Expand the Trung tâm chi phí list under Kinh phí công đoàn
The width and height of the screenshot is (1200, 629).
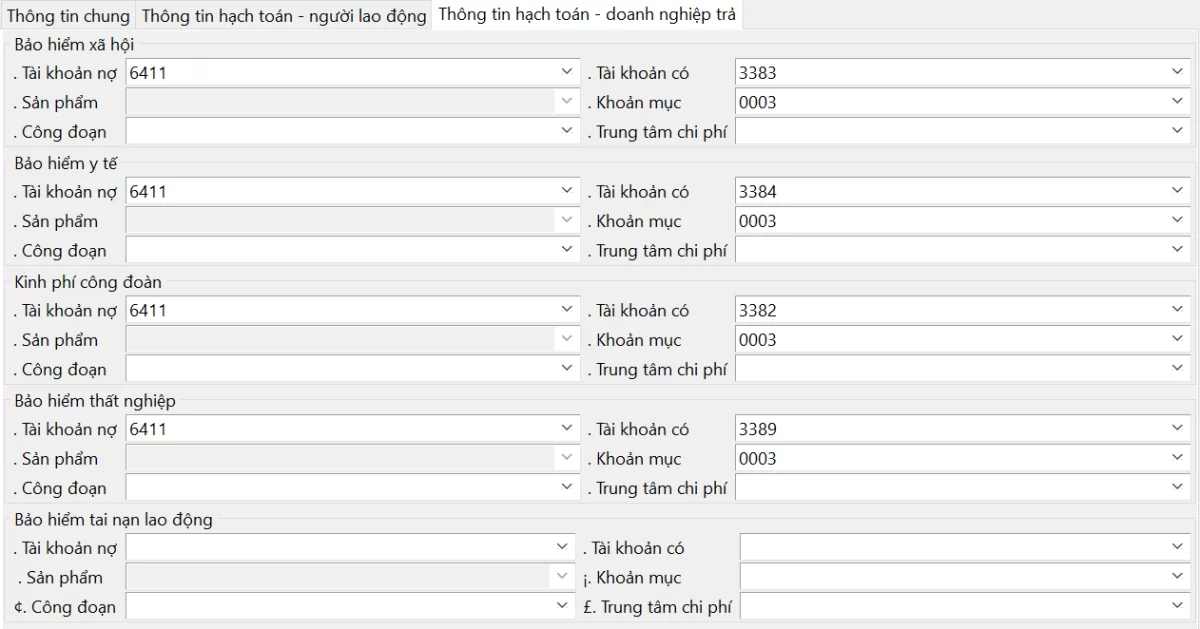1178,369
